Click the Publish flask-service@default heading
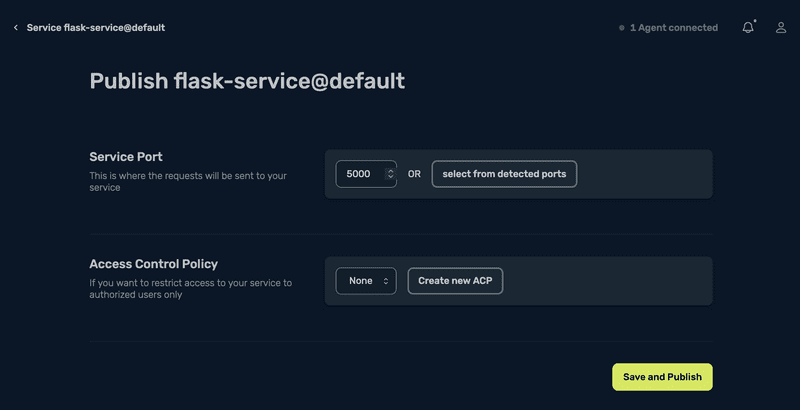 click(x=247, y=81)
